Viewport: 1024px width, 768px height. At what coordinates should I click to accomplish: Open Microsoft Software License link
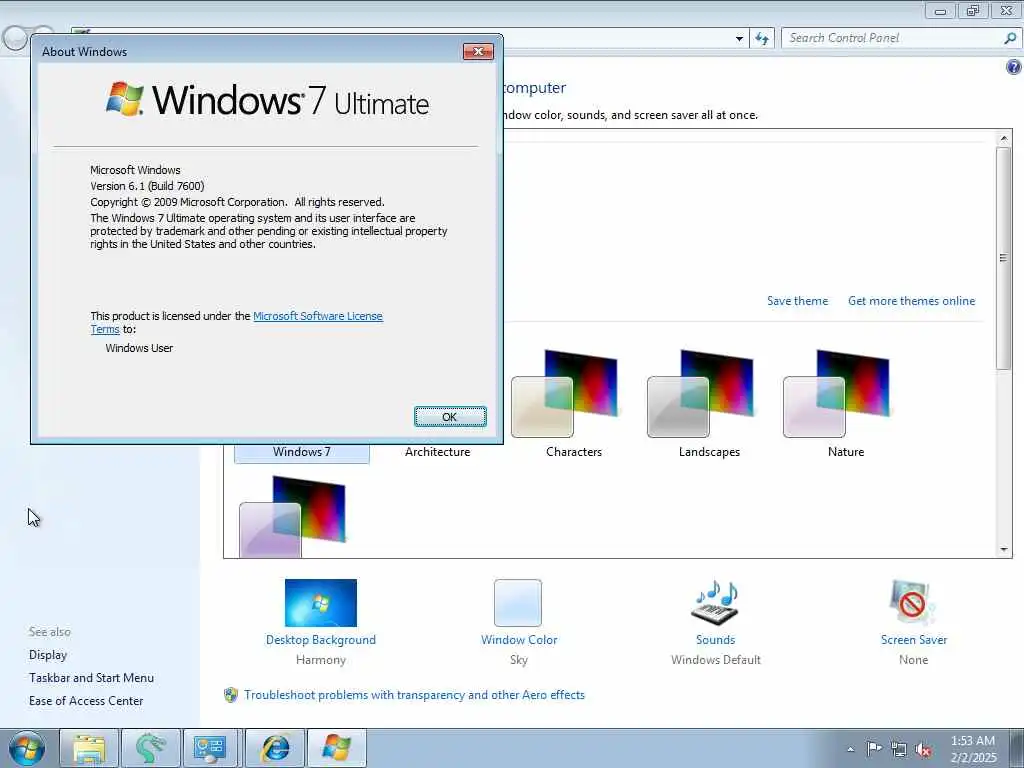pyautogui.click(x=317, y=316)
